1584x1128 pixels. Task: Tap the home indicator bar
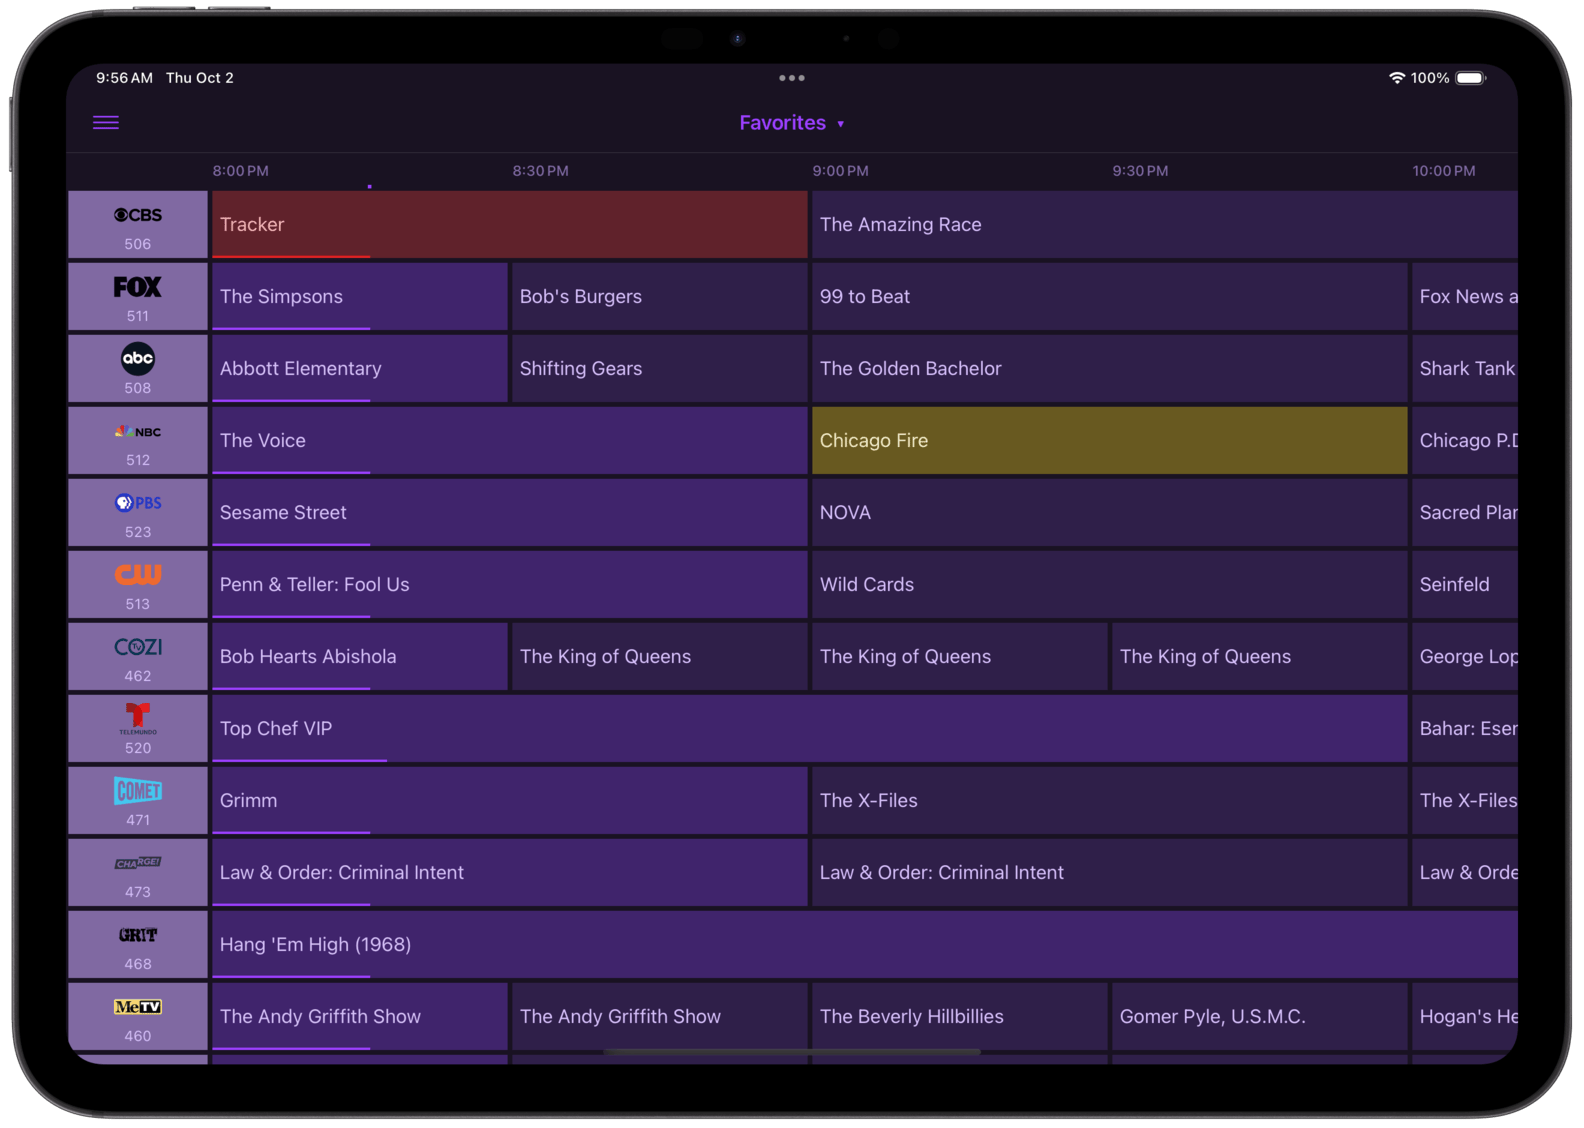tap(792, 1052)
